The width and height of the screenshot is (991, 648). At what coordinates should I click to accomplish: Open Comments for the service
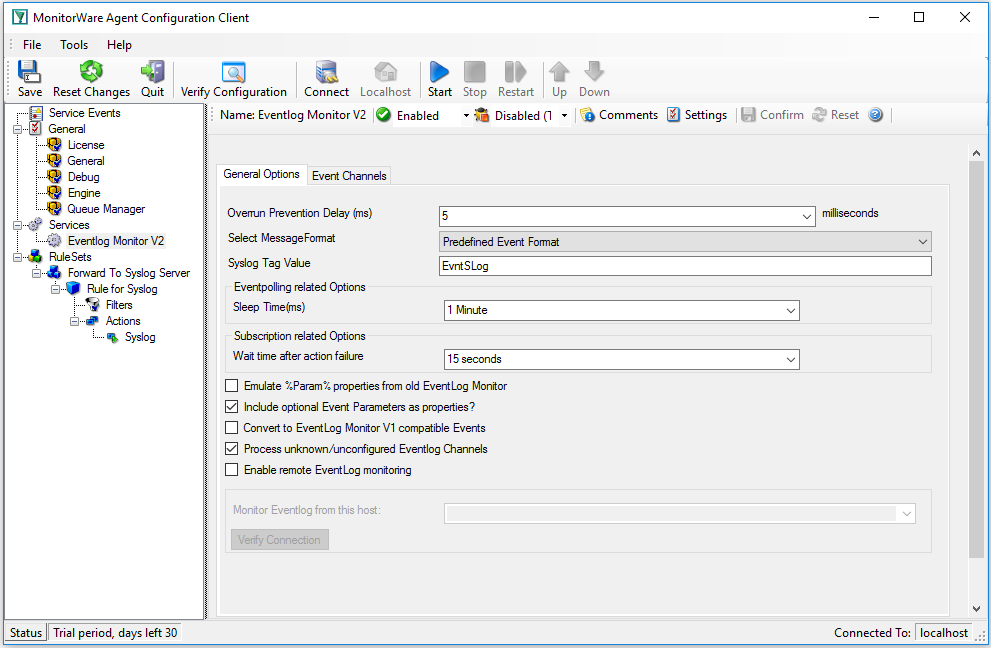point(618,115)
